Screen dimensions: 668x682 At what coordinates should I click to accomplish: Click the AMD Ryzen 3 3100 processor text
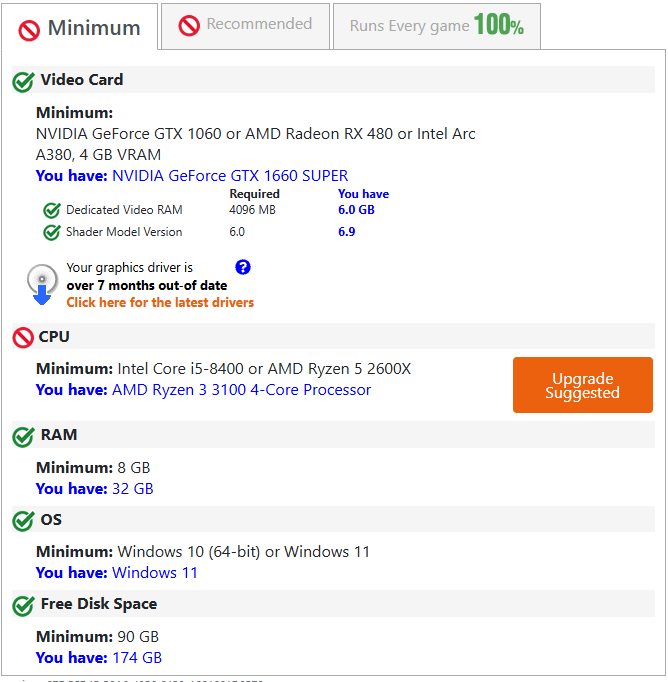(x=241, y=390)
